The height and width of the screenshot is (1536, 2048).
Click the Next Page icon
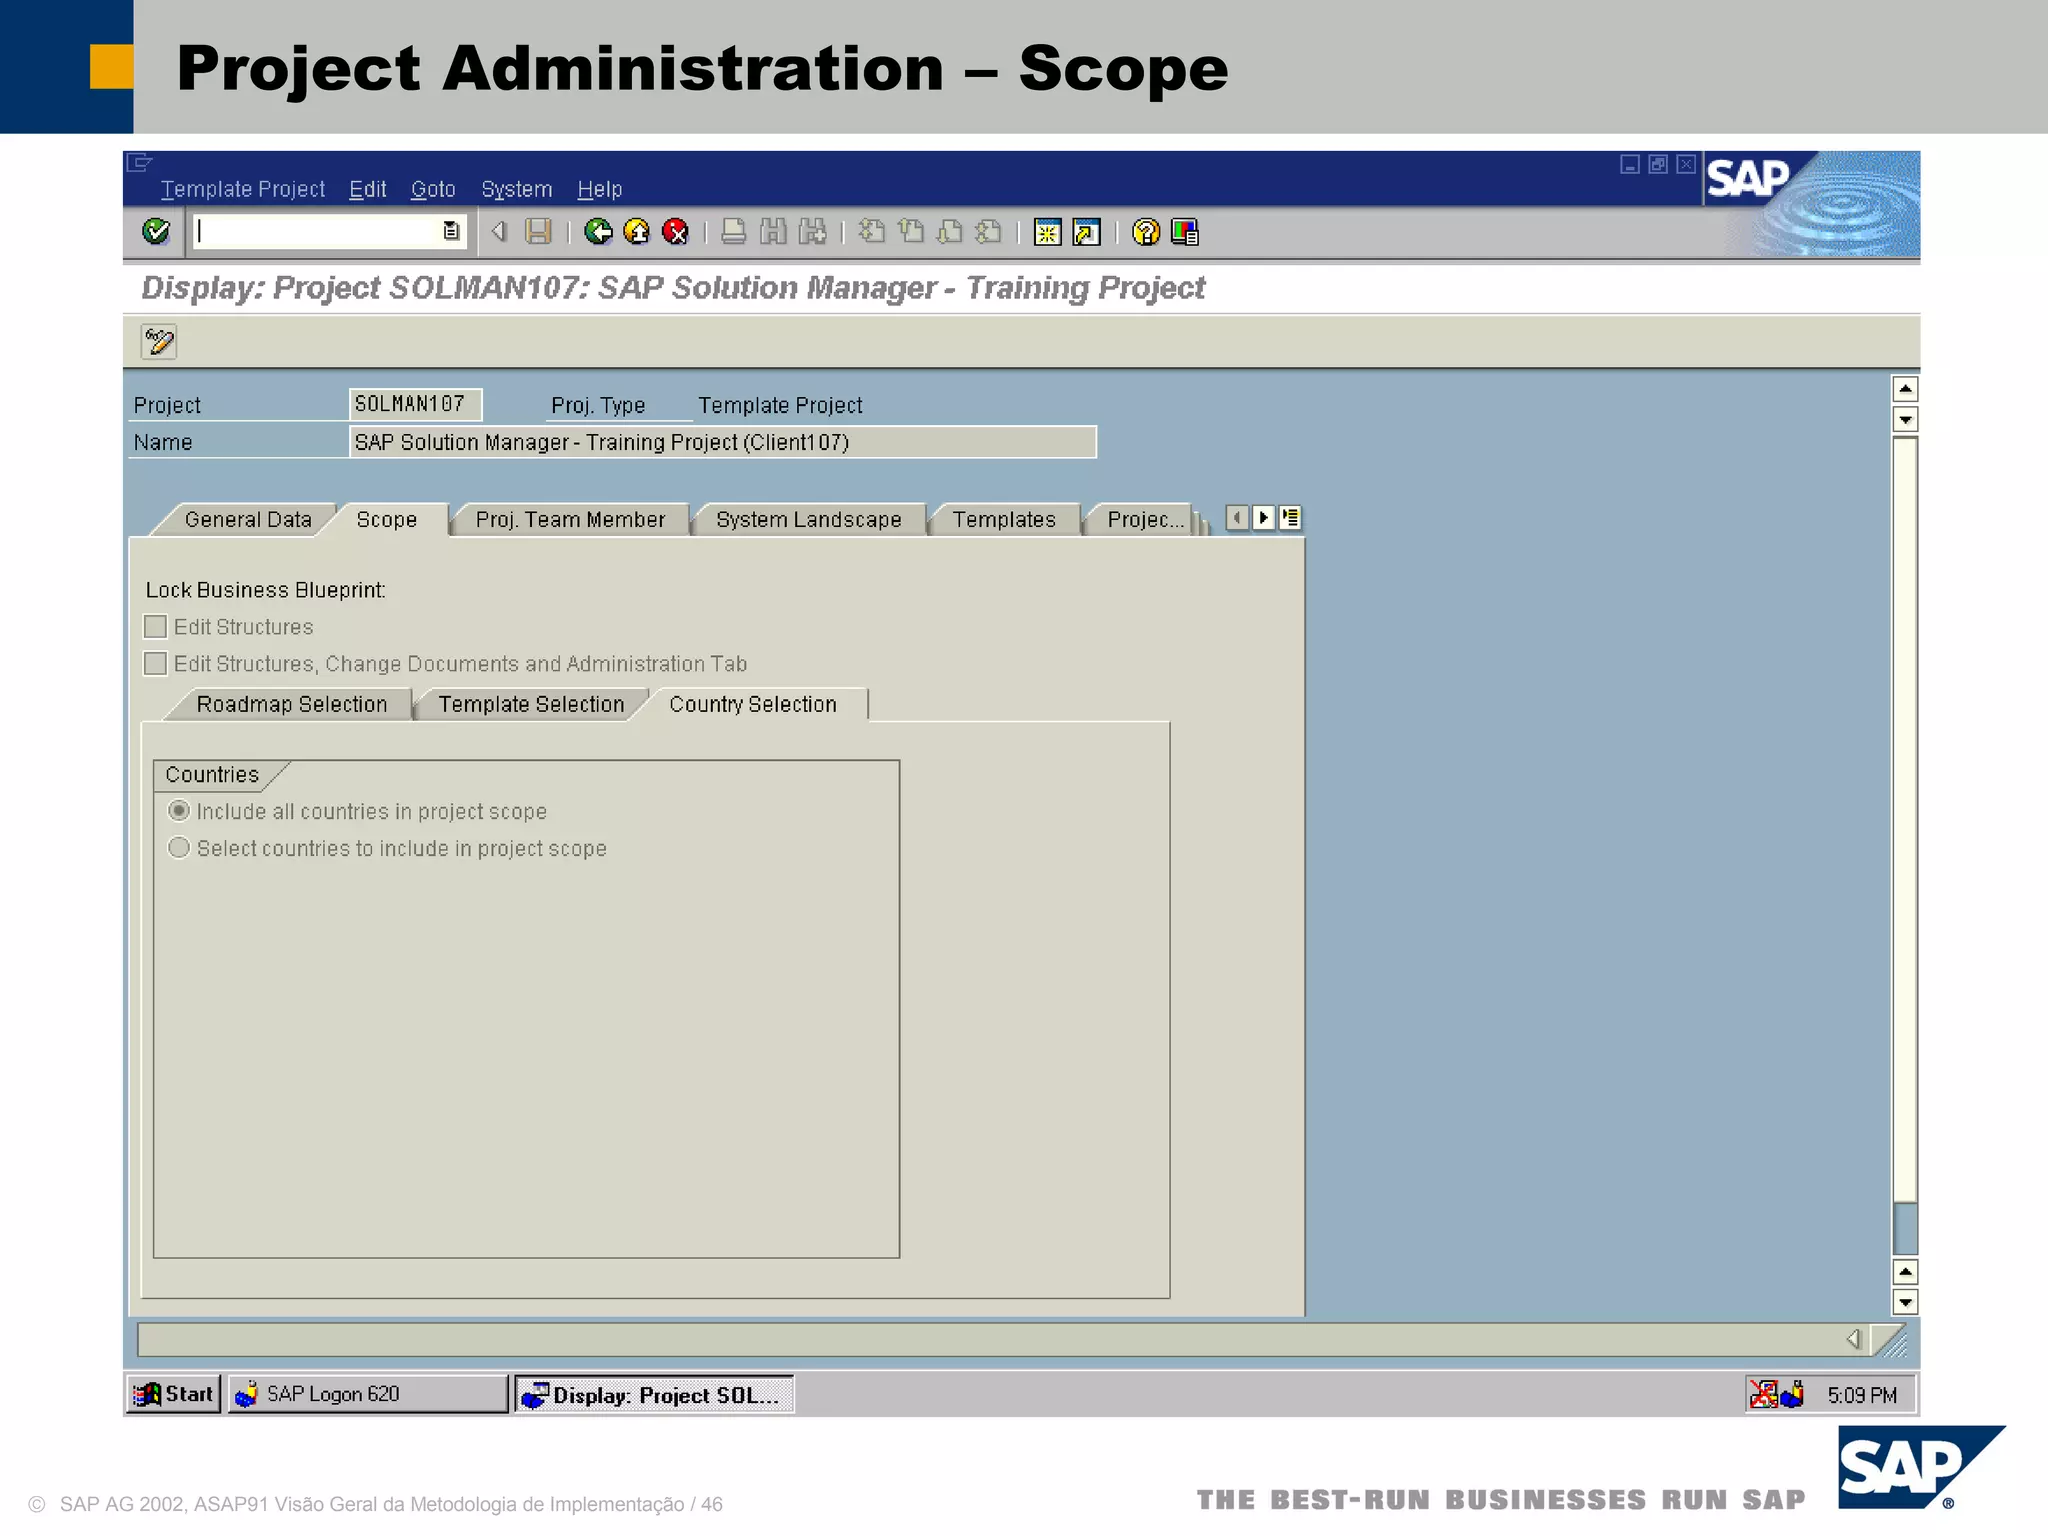pos(950,232)
